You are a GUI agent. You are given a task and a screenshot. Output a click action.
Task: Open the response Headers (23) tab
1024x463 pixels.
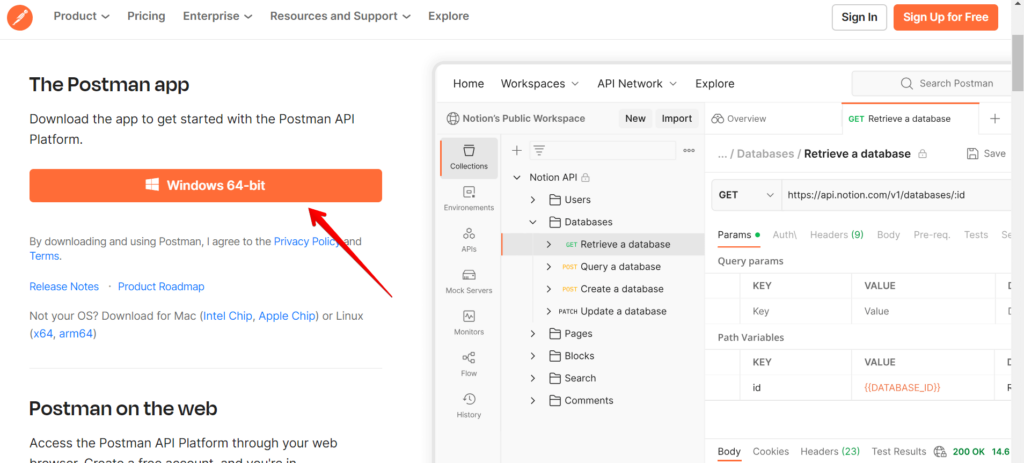830,451
